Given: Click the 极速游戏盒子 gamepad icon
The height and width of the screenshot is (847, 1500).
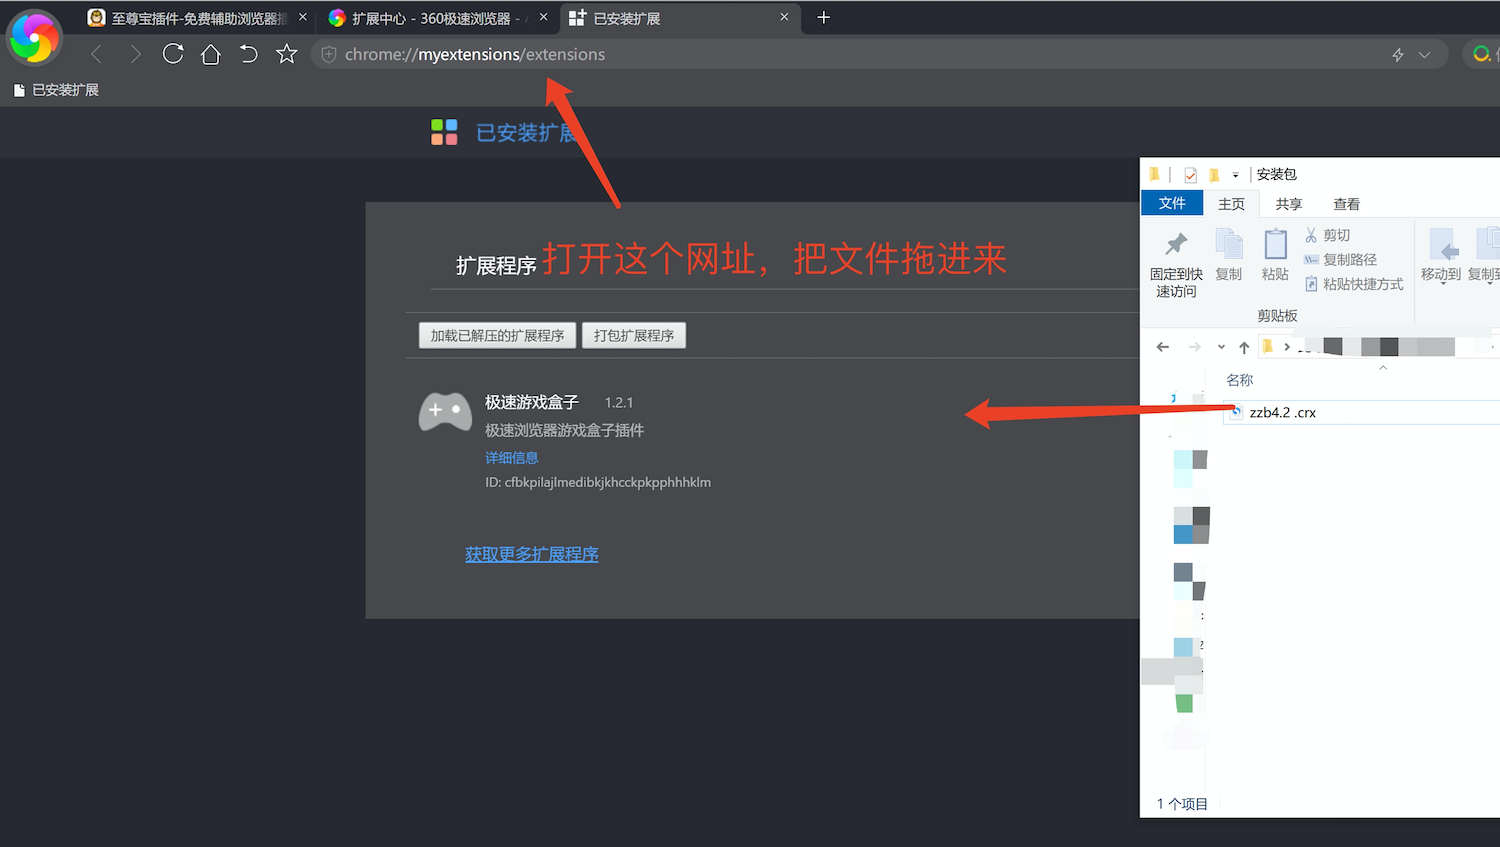Looking at the screenshot, I should (x=445, y=412).
